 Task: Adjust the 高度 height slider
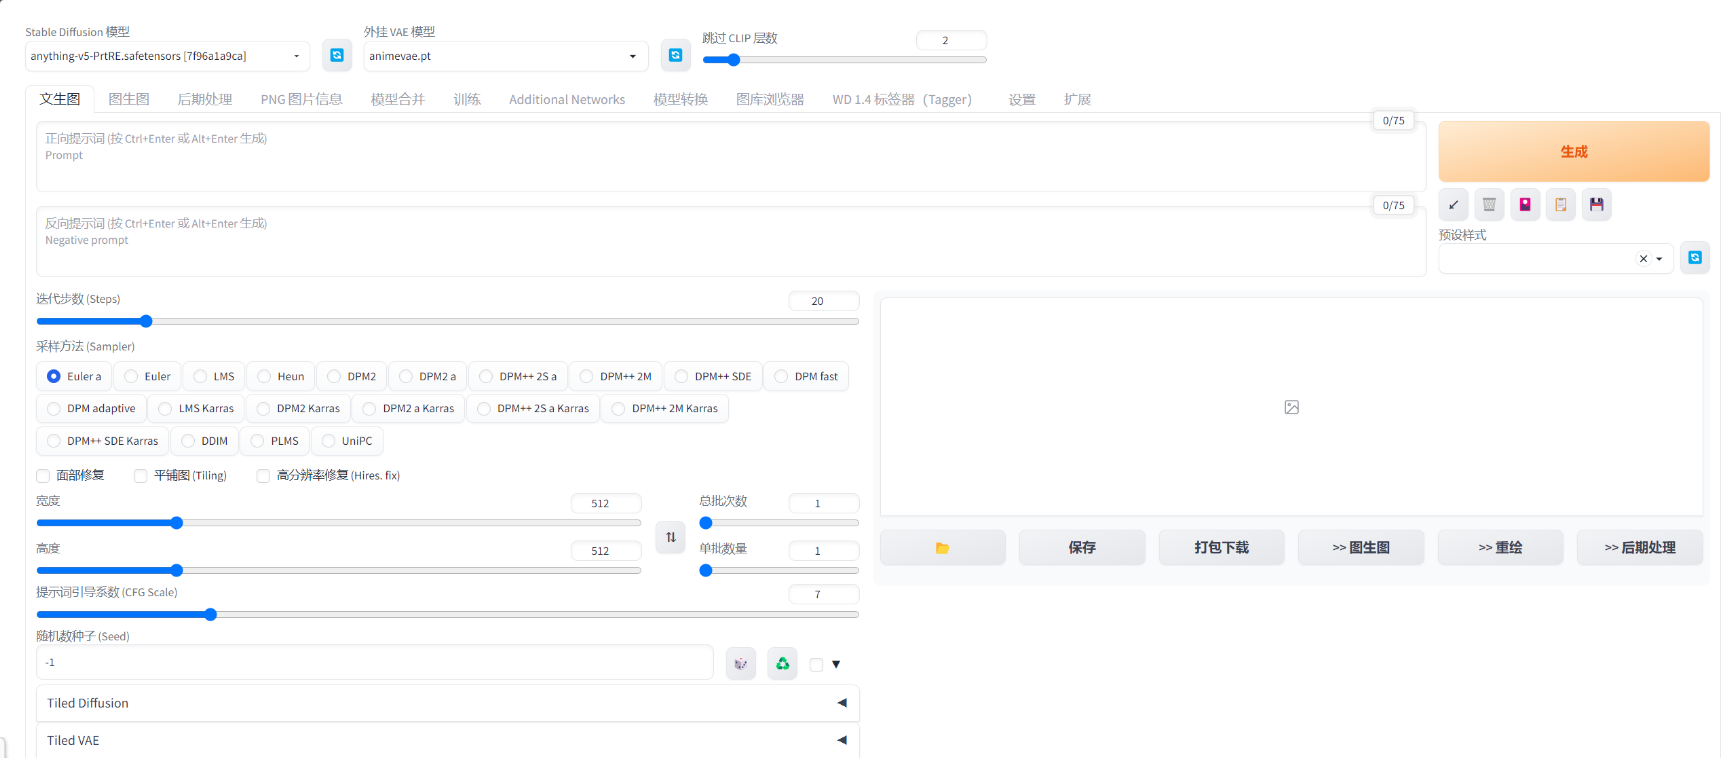tap(339, 570)
